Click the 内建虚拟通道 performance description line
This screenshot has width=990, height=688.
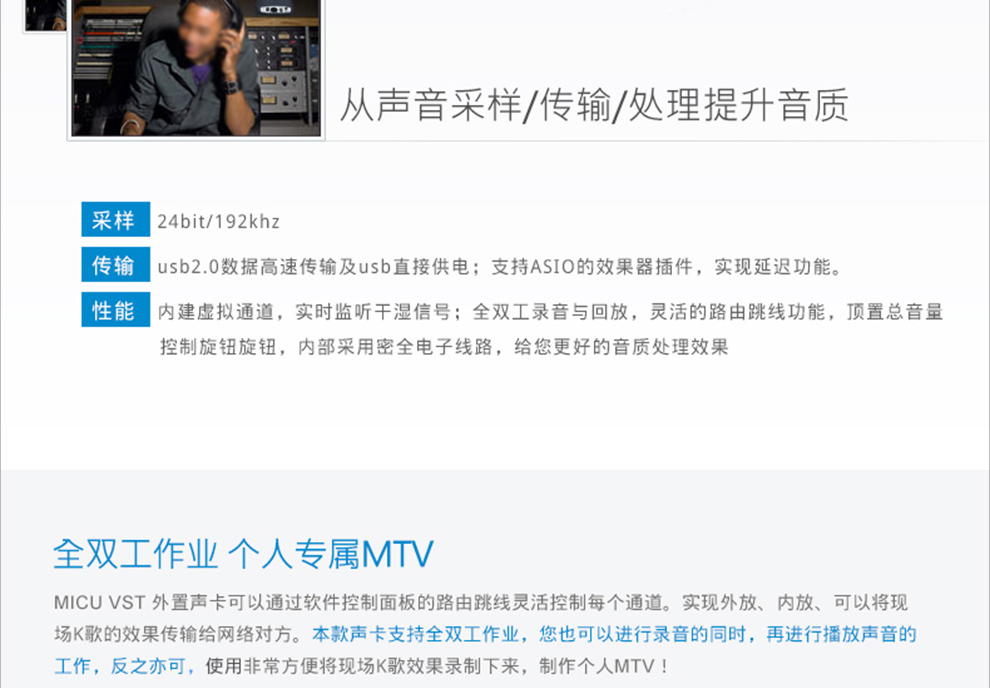tap(551, 312)
